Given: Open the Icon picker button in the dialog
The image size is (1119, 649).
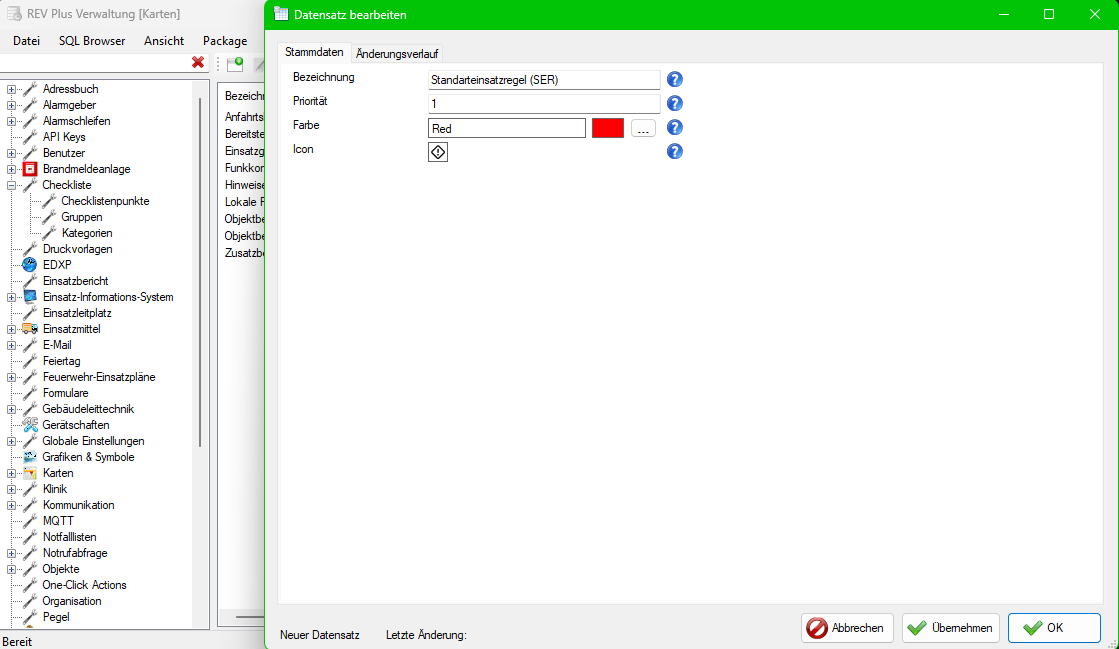Looking at the screenshot, I should point(437,151).
